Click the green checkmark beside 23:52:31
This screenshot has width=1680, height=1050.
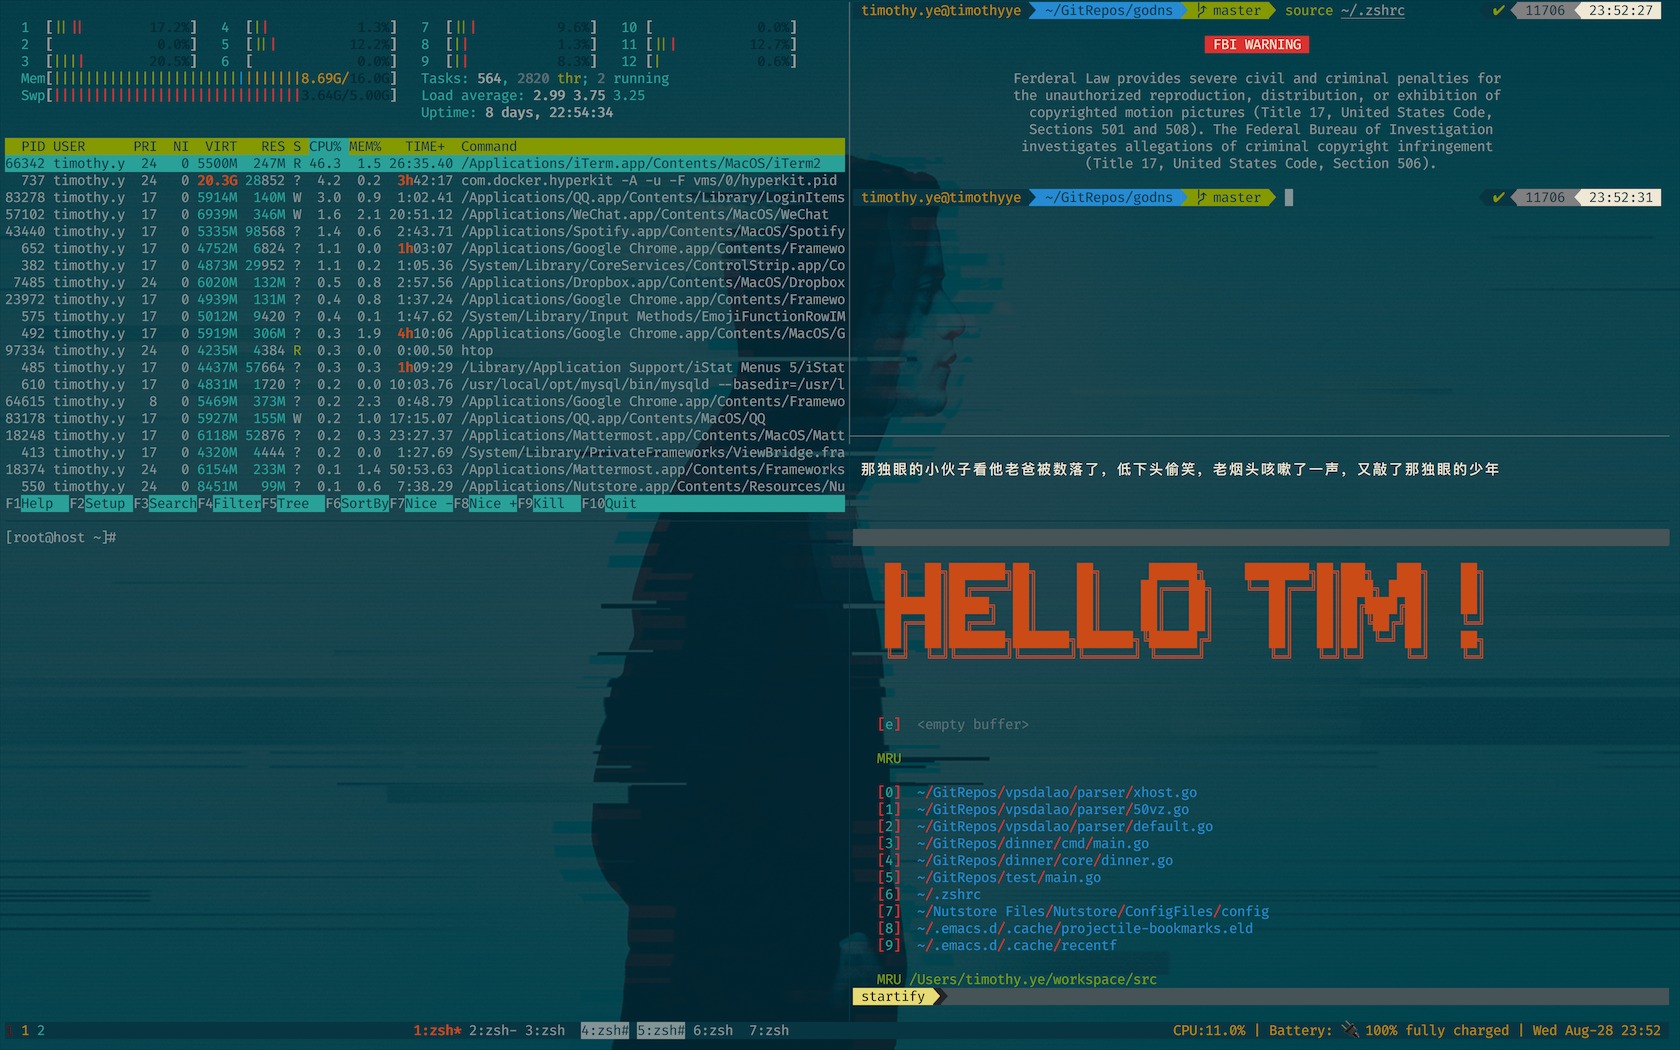pyautogui.click(x=1498, y=198)
